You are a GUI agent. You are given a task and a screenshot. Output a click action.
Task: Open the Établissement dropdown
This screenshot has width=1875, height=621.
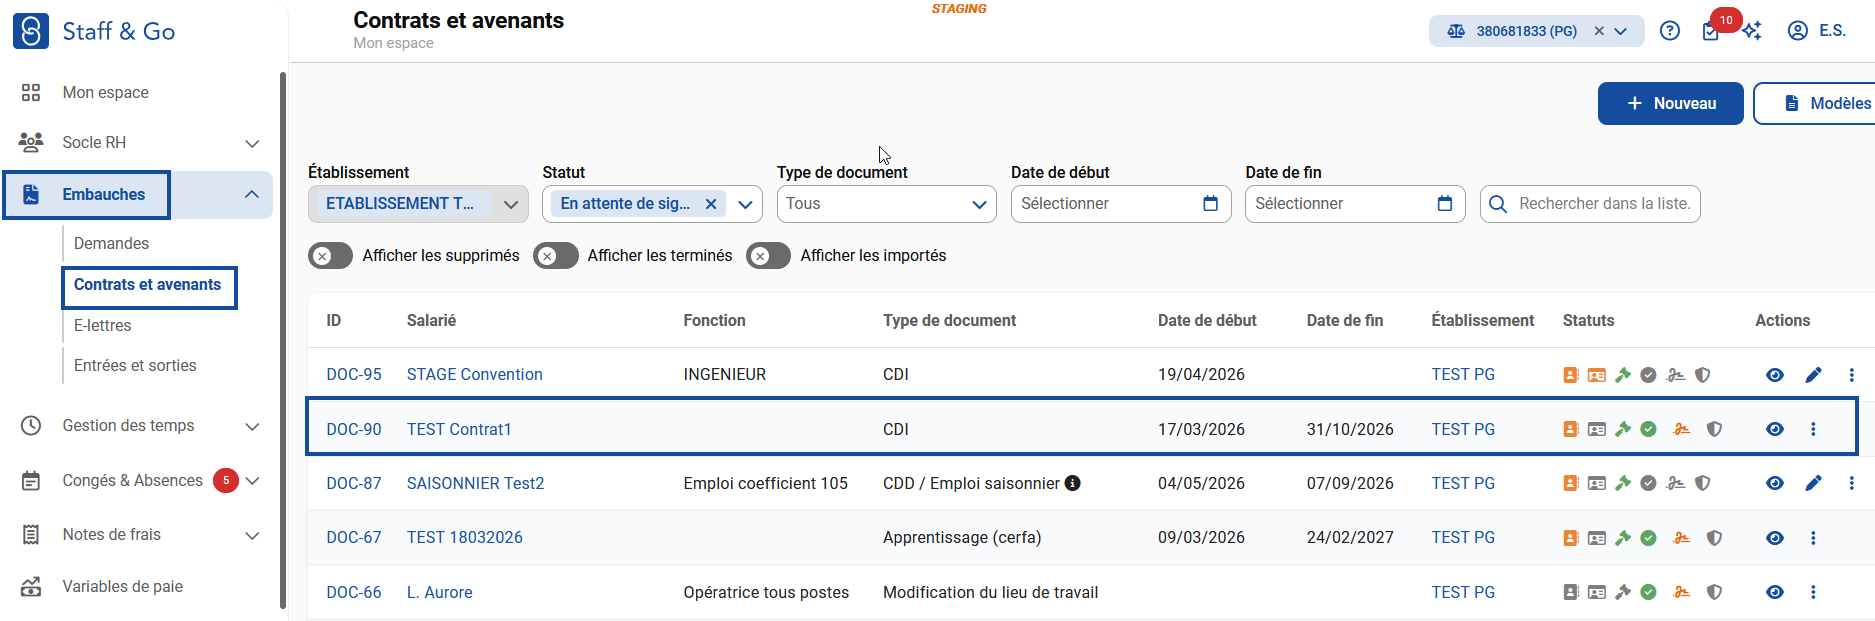point(418,204)
